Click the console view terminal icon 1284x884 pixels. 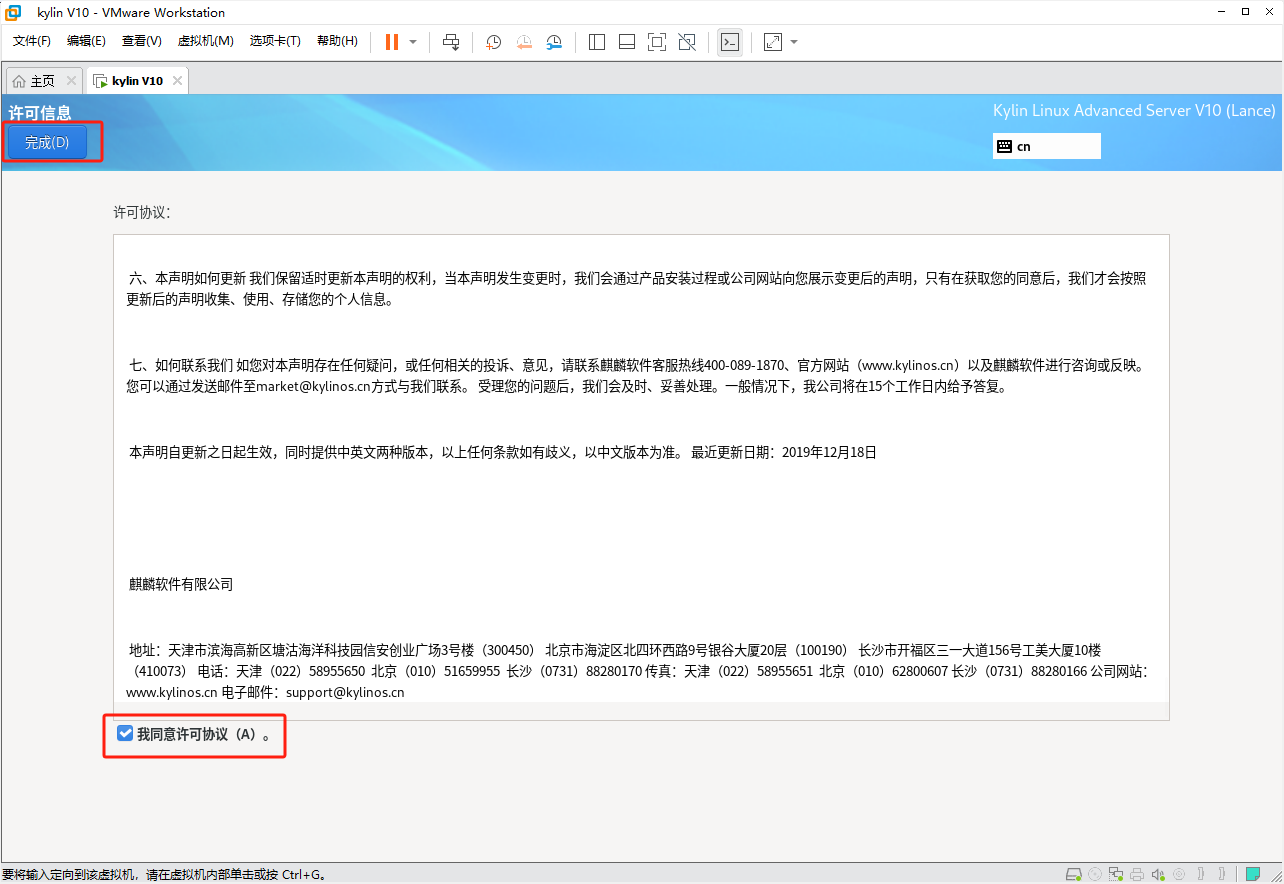(730, 42)
